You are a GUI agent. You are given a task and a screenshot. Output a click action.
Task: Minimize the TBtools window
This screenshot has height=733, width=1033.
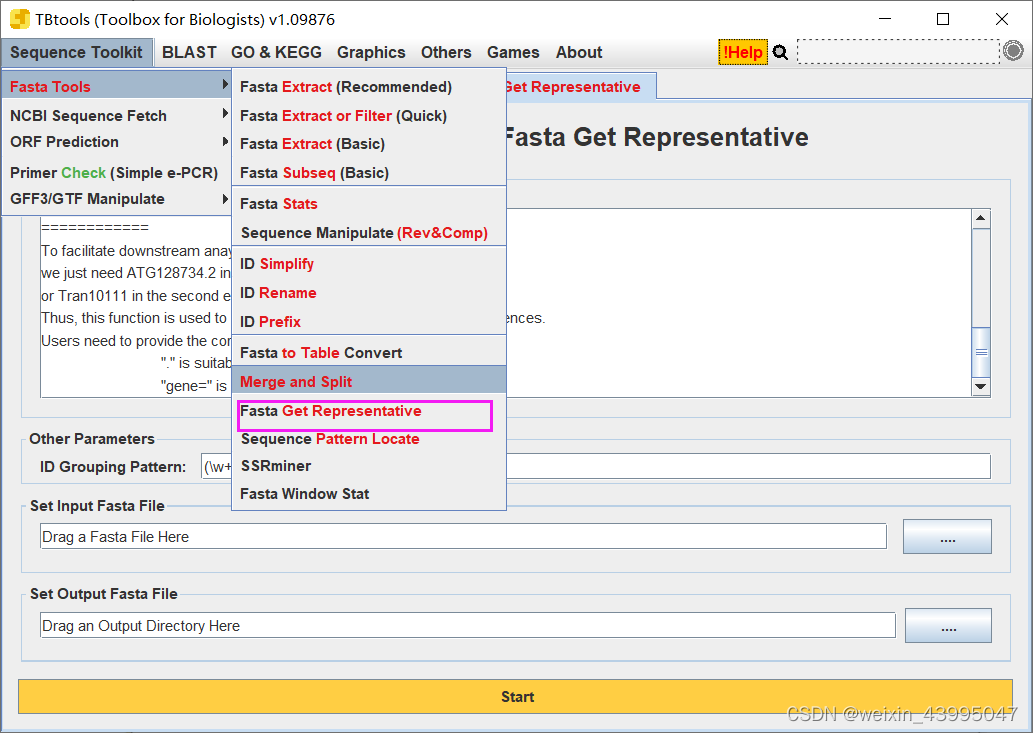(884, 19)
